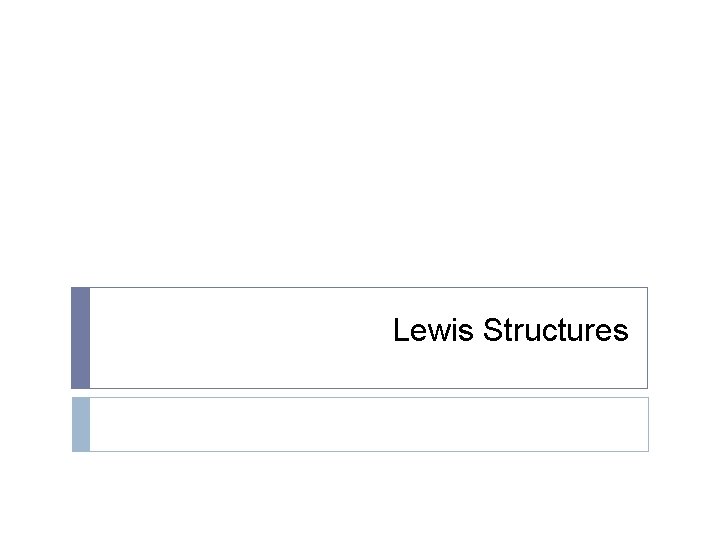720x540 pixels.
Task: Click the word "Structures" in the title
Action: pyautogui.click(x=555, y=330)
